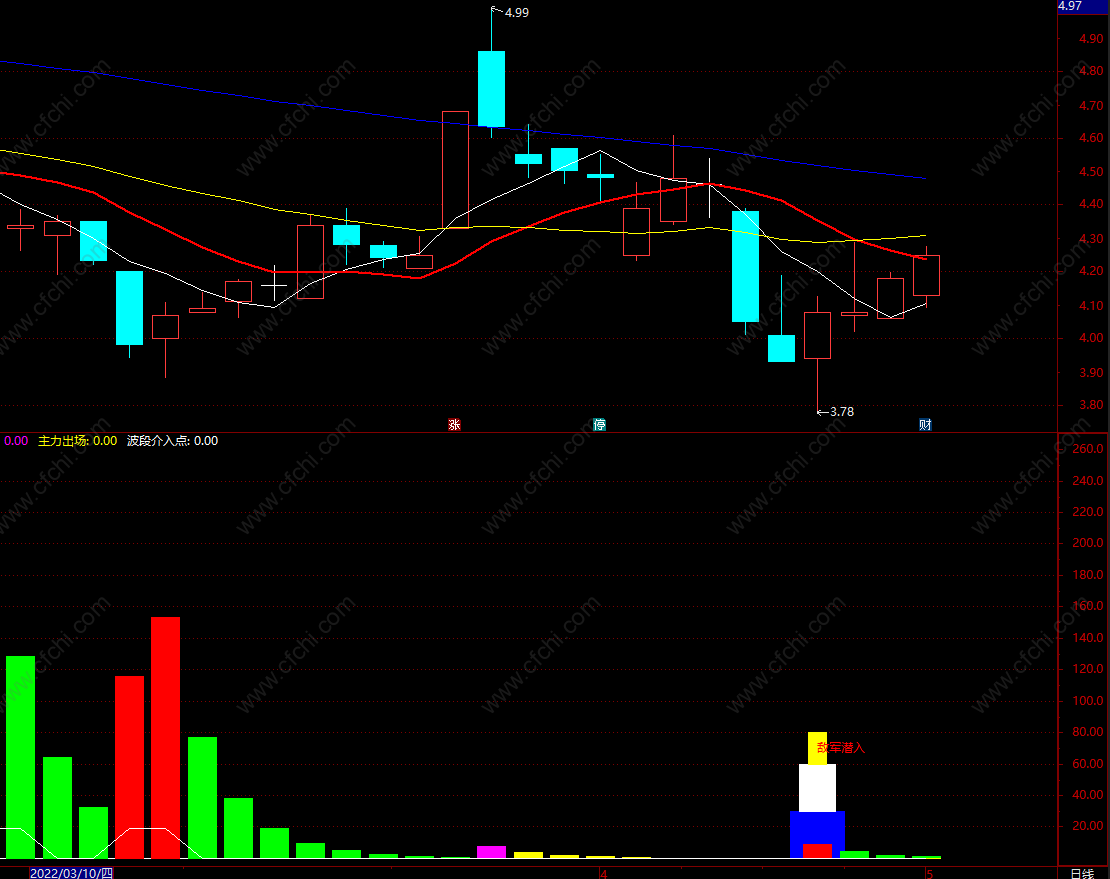Click the 2022/03/10/四 date label
Viewport: 1110px width, 879px height.
[71, 873]
